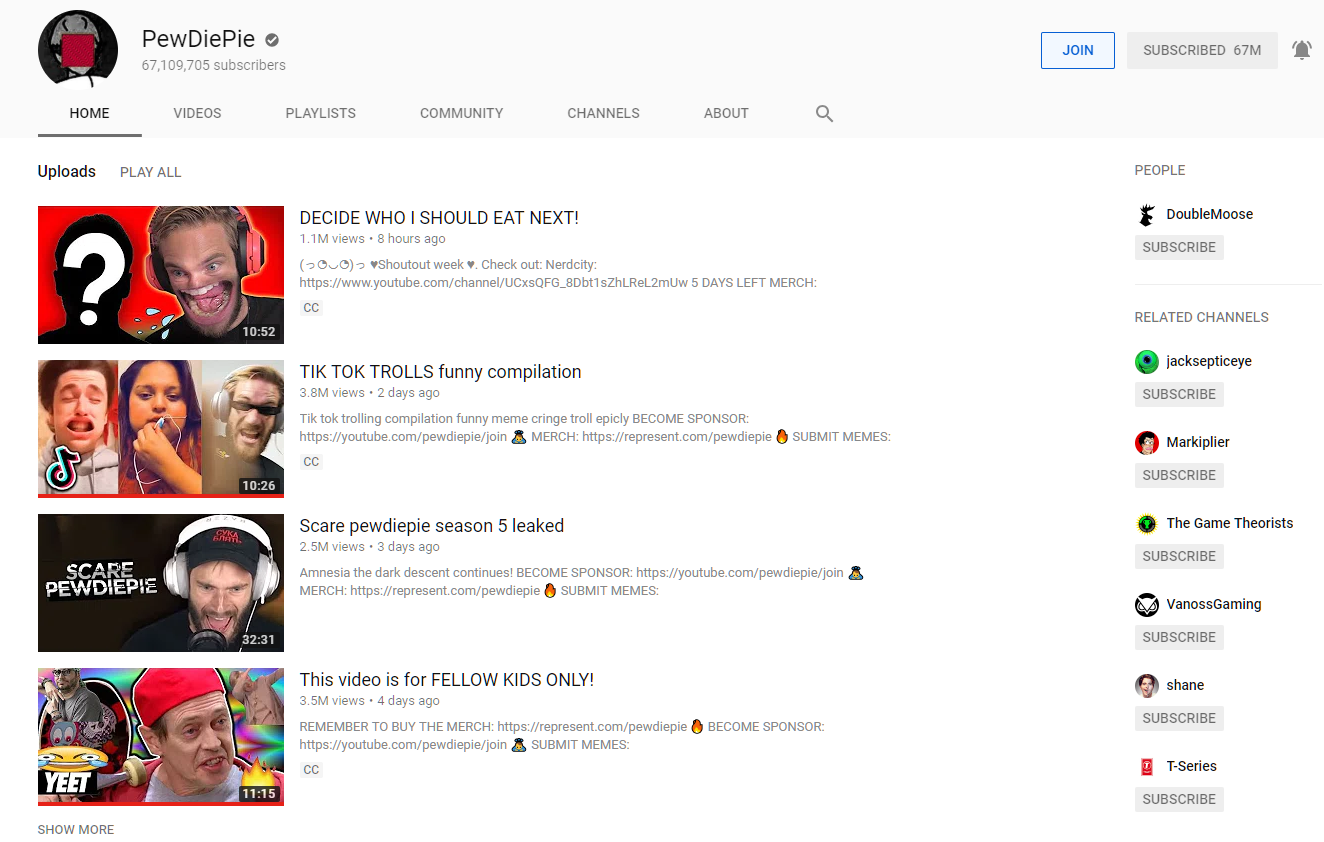Click the SUBSCRIBED 67M button
Screen dimensions: 1324x842
tap(1202, 50)
